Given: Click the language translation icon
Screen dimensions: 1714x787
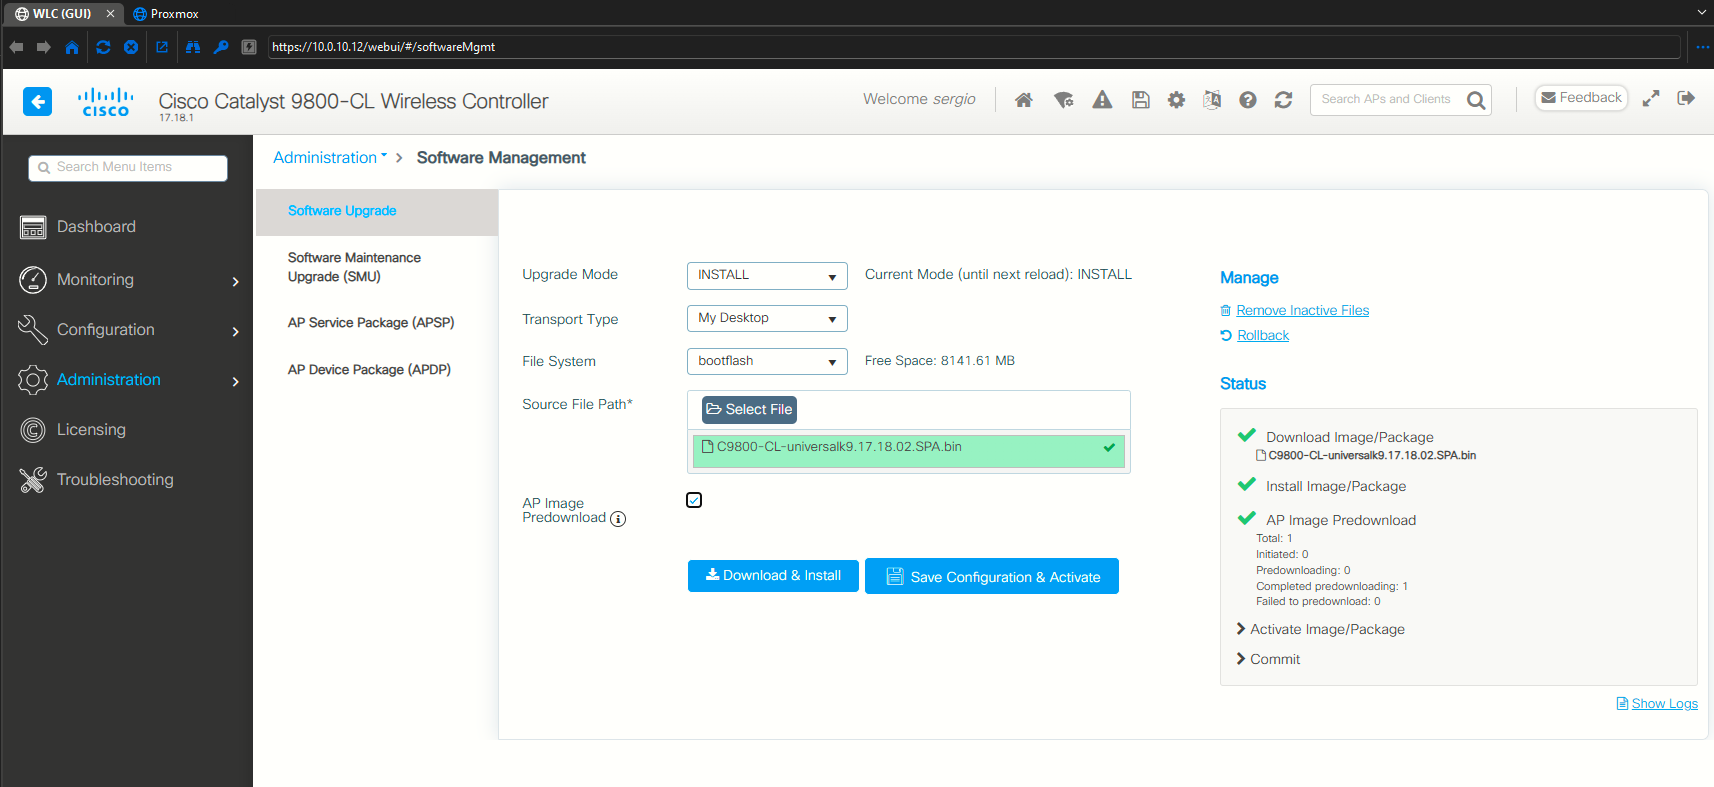Looking at the screenshot, I should (1212, 100).
